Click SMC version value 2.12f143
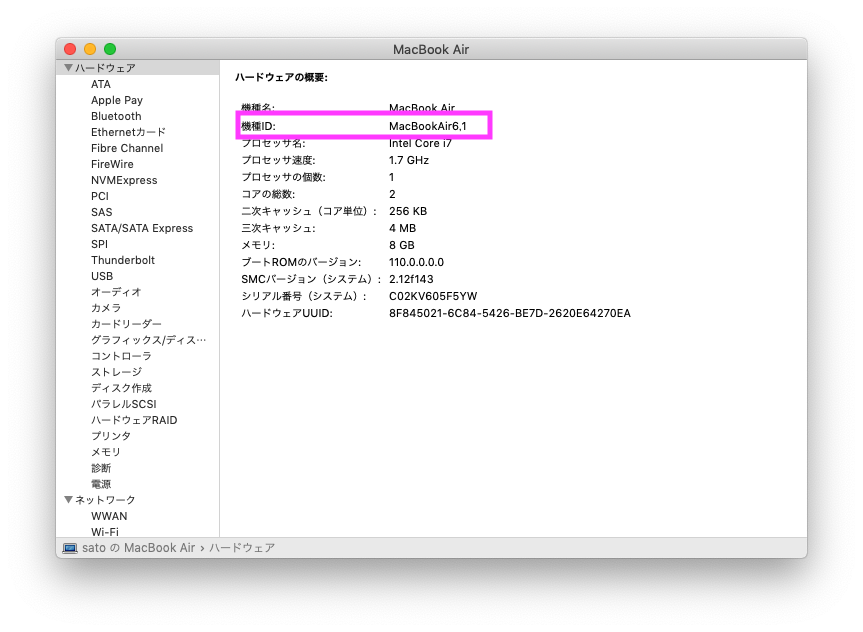 click(411, 279)
